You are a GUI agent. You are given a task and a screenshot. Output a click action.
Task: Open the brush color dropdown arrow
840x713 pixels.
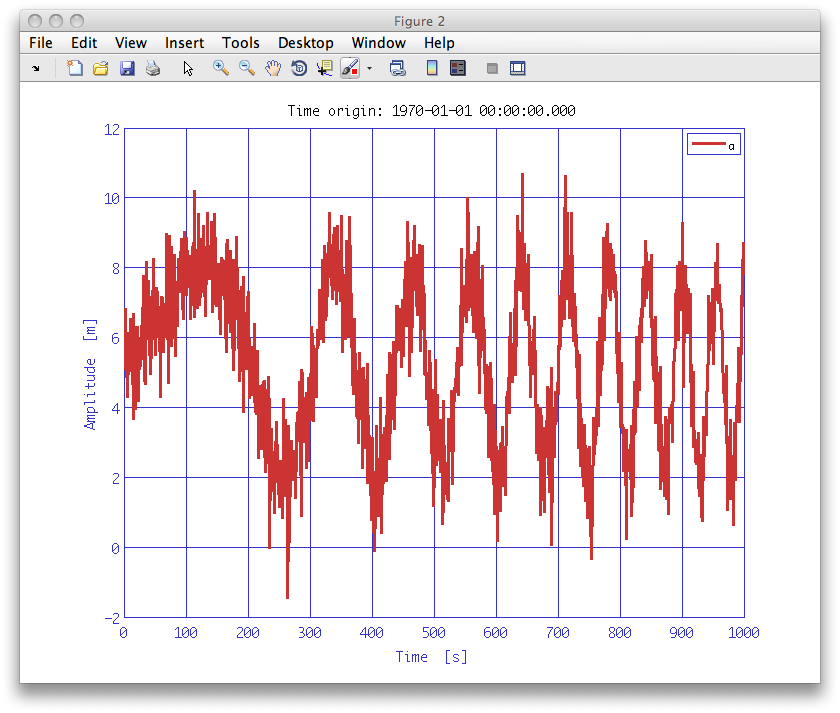[369, 69]
